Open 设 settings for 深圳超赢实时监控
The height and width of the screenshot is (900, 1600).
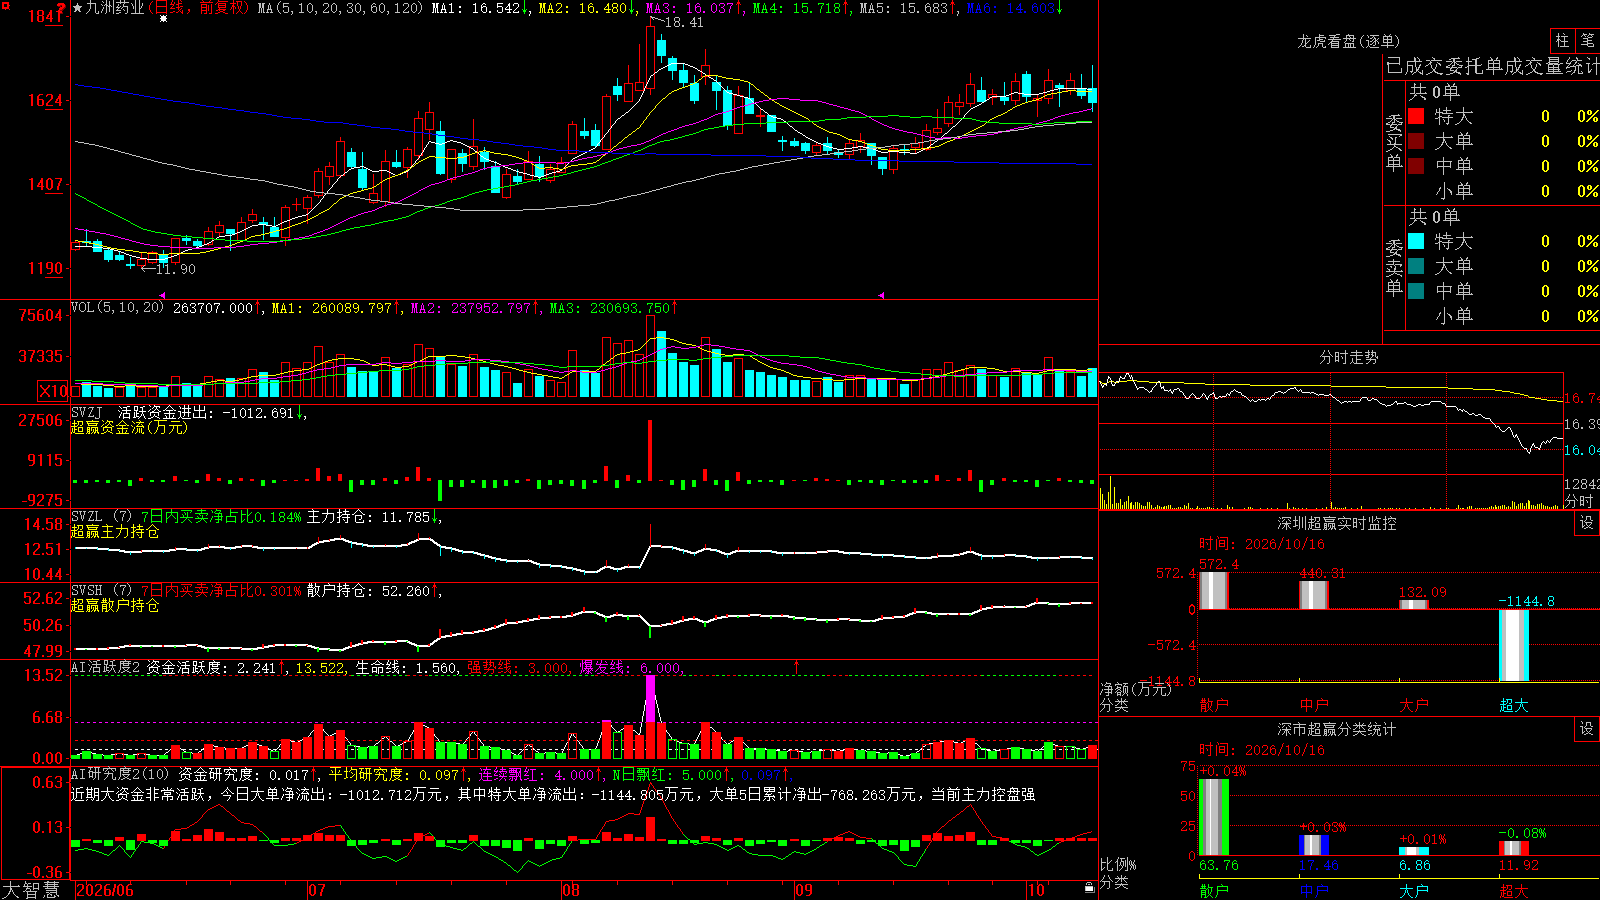1587,523
